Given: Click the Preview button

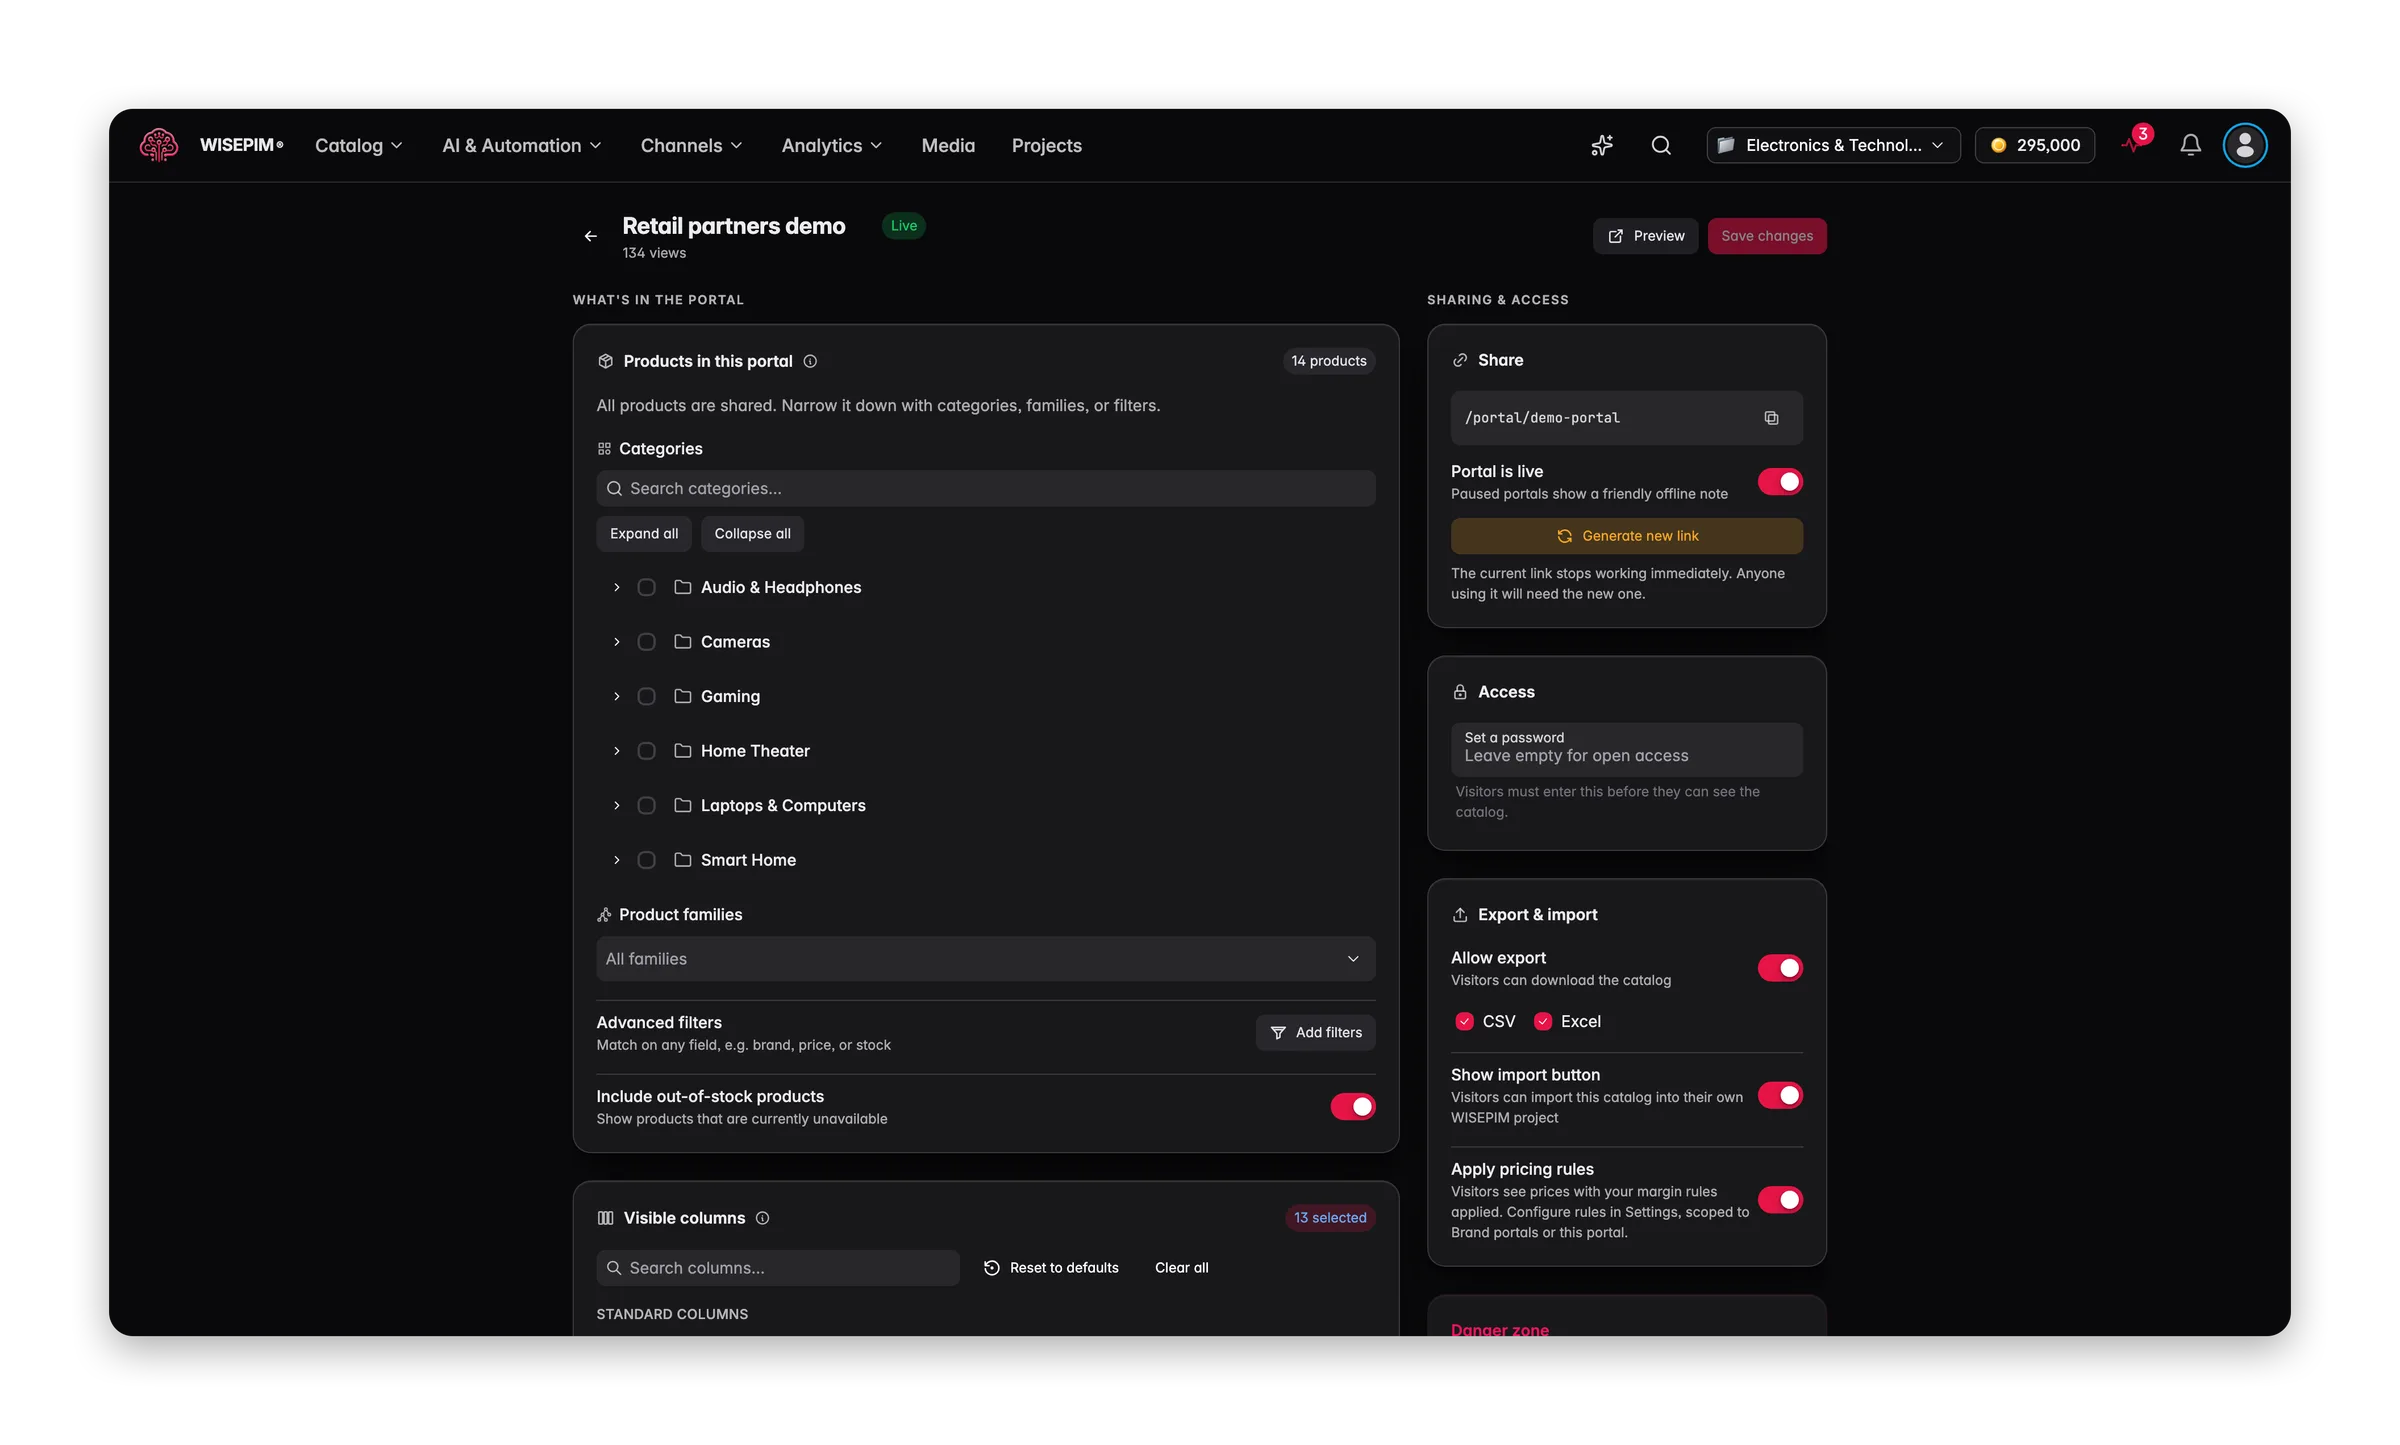Looking at the screenshot, I should pyautogui.click(x=1645, y=236).
